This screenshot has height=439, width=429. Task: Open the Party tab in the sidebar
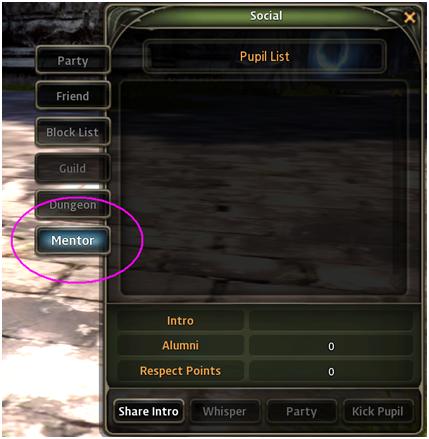click(73, 60)
